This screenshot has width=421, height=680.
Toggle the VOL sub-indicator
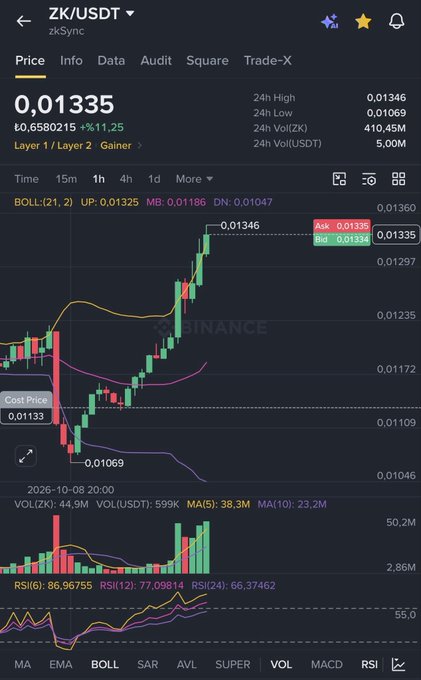tap(281, 664)
